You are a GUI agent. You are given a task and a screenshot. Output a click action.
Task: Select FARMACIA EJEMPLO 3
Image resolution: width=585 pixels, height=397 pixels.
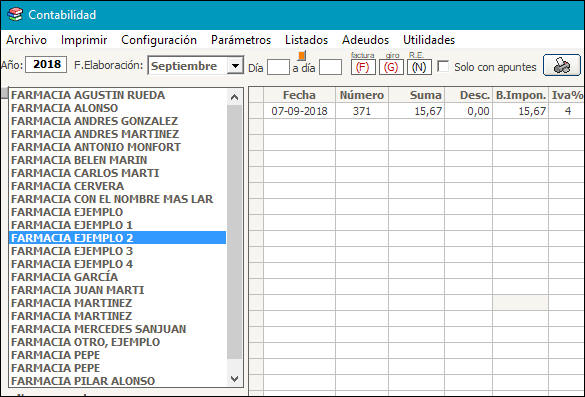pos(117,251)
